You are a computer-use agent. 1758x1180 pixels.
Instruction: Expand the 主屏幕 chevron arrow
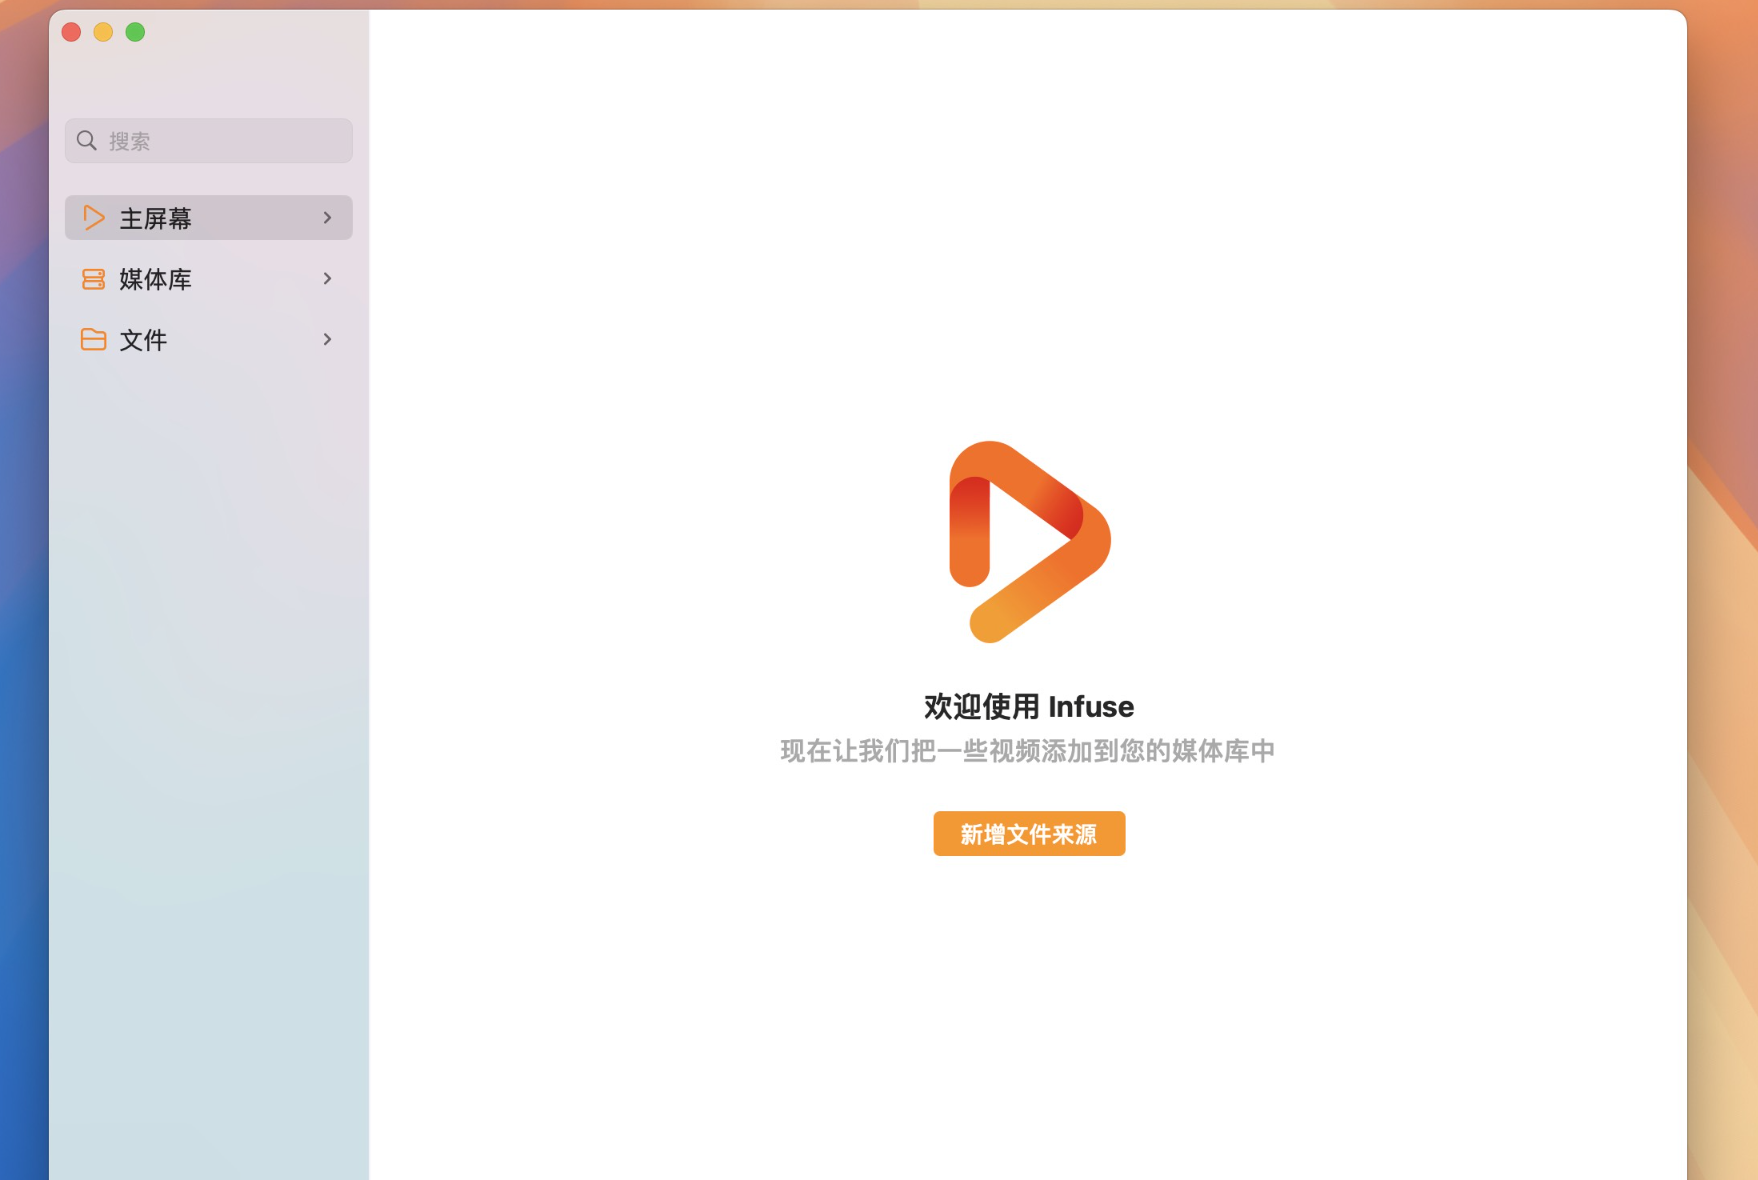coord(327,218)
